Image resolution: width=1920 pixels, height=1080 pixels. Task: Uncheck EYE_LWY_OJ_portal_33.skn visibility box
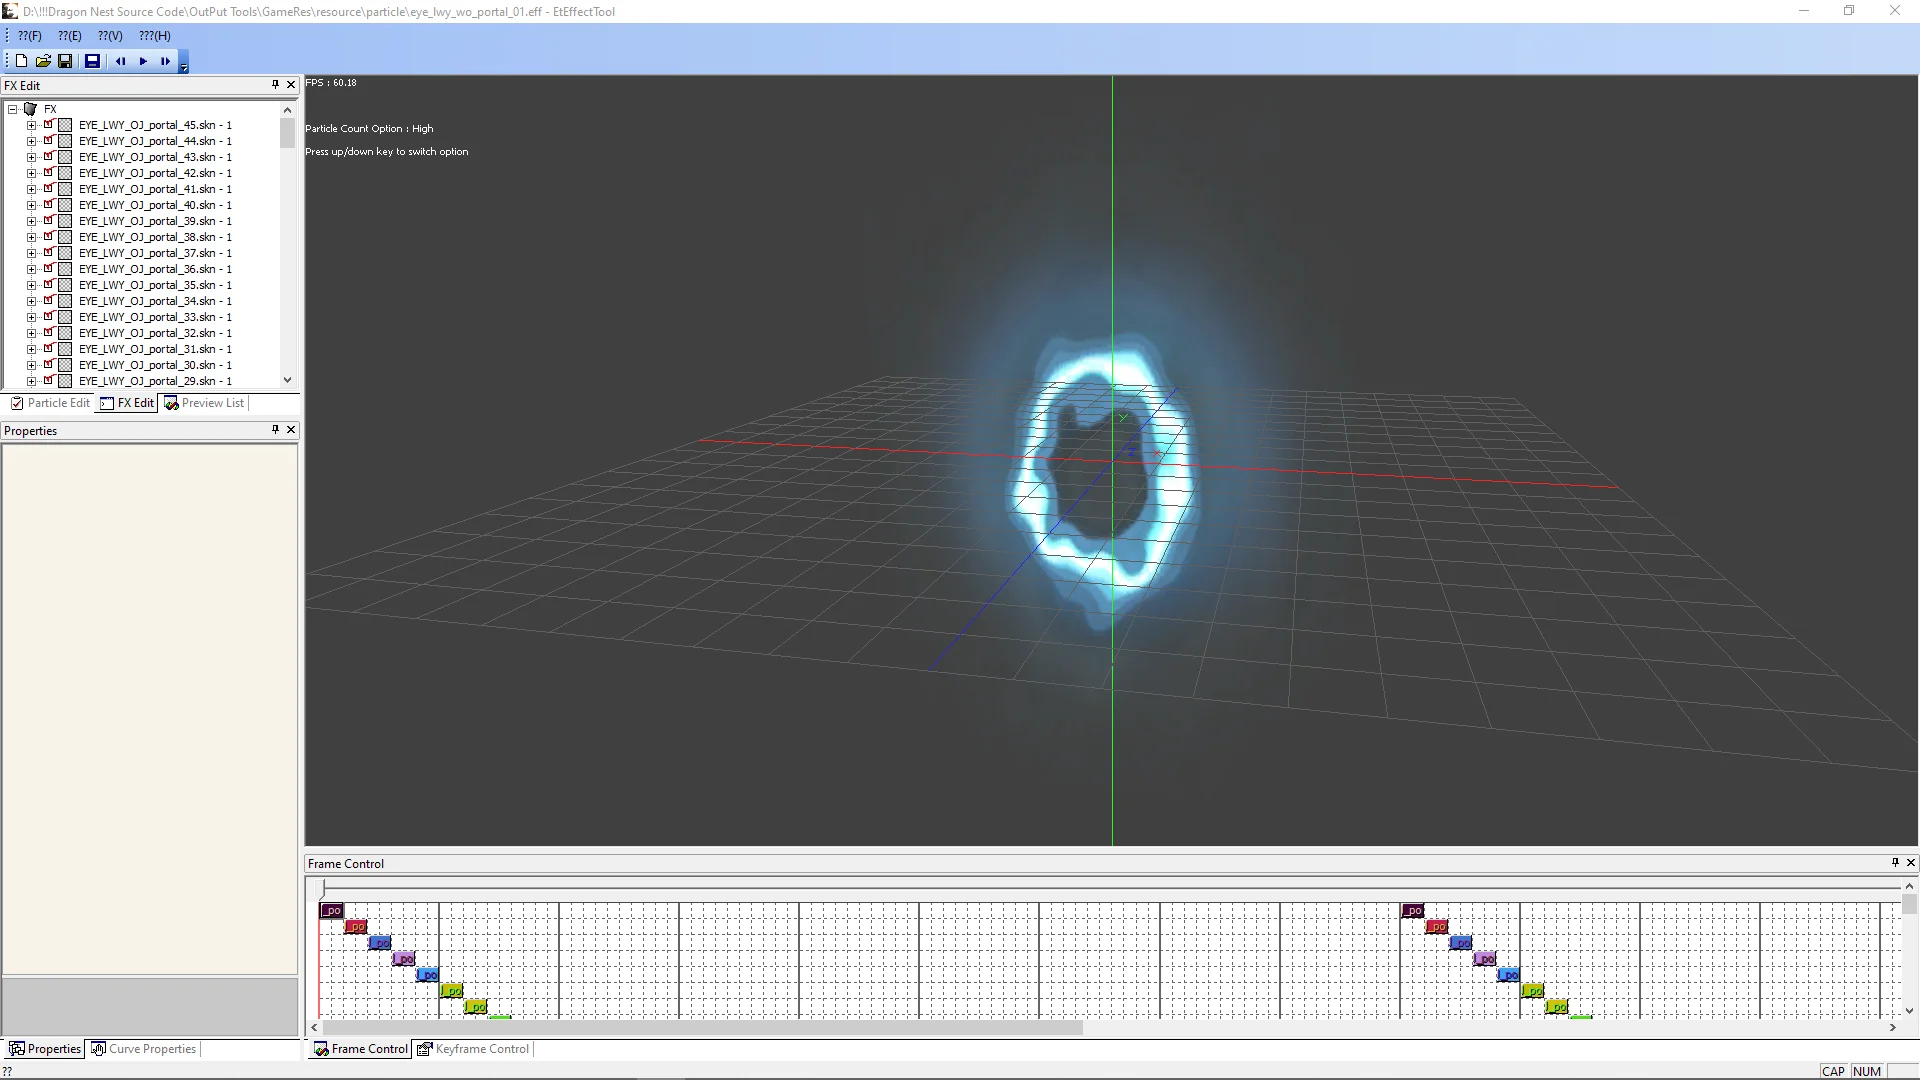48,317
